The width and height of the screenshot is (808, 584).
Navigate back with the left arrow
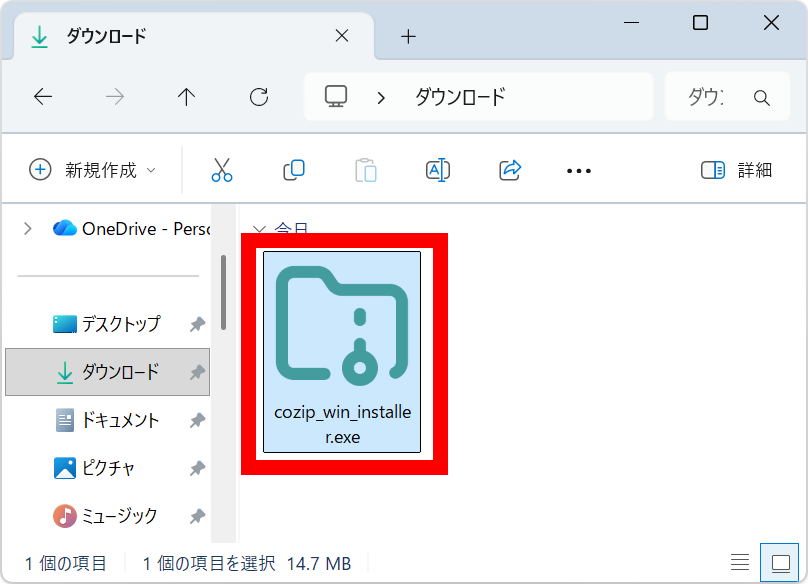click(x=43, y=97)
